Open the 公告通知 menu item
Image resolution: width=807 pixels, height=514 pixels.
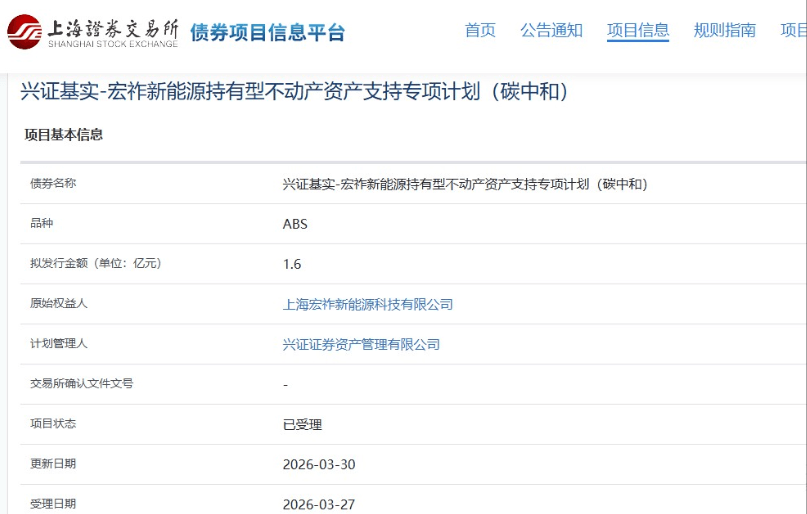tap(551, 30)
